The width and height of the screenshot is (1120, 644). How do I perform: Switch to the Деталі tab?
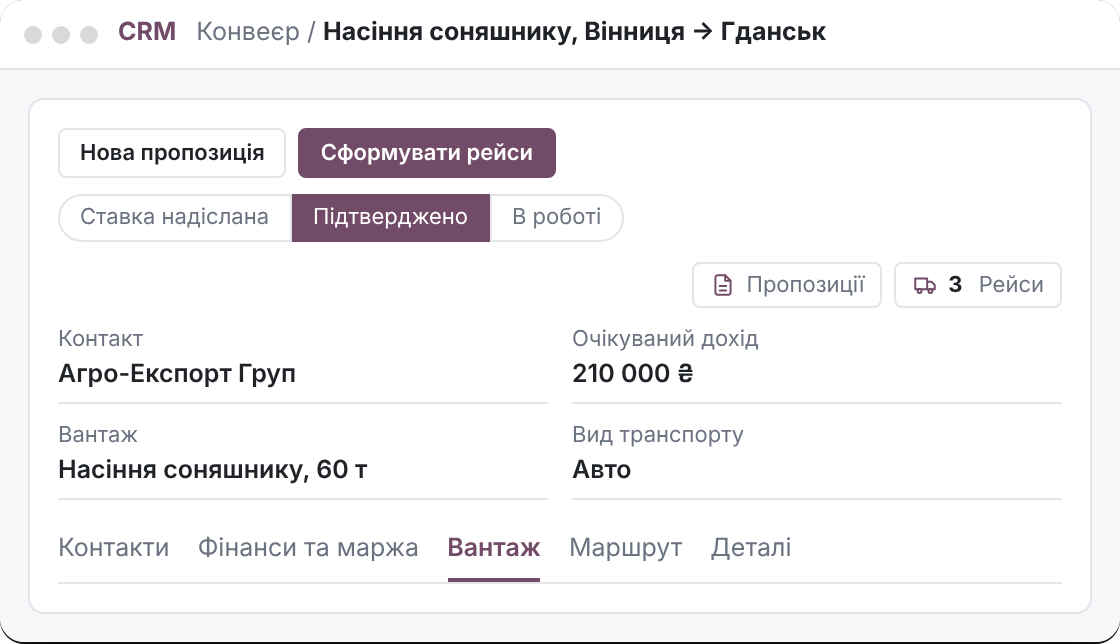coord(751,548)
